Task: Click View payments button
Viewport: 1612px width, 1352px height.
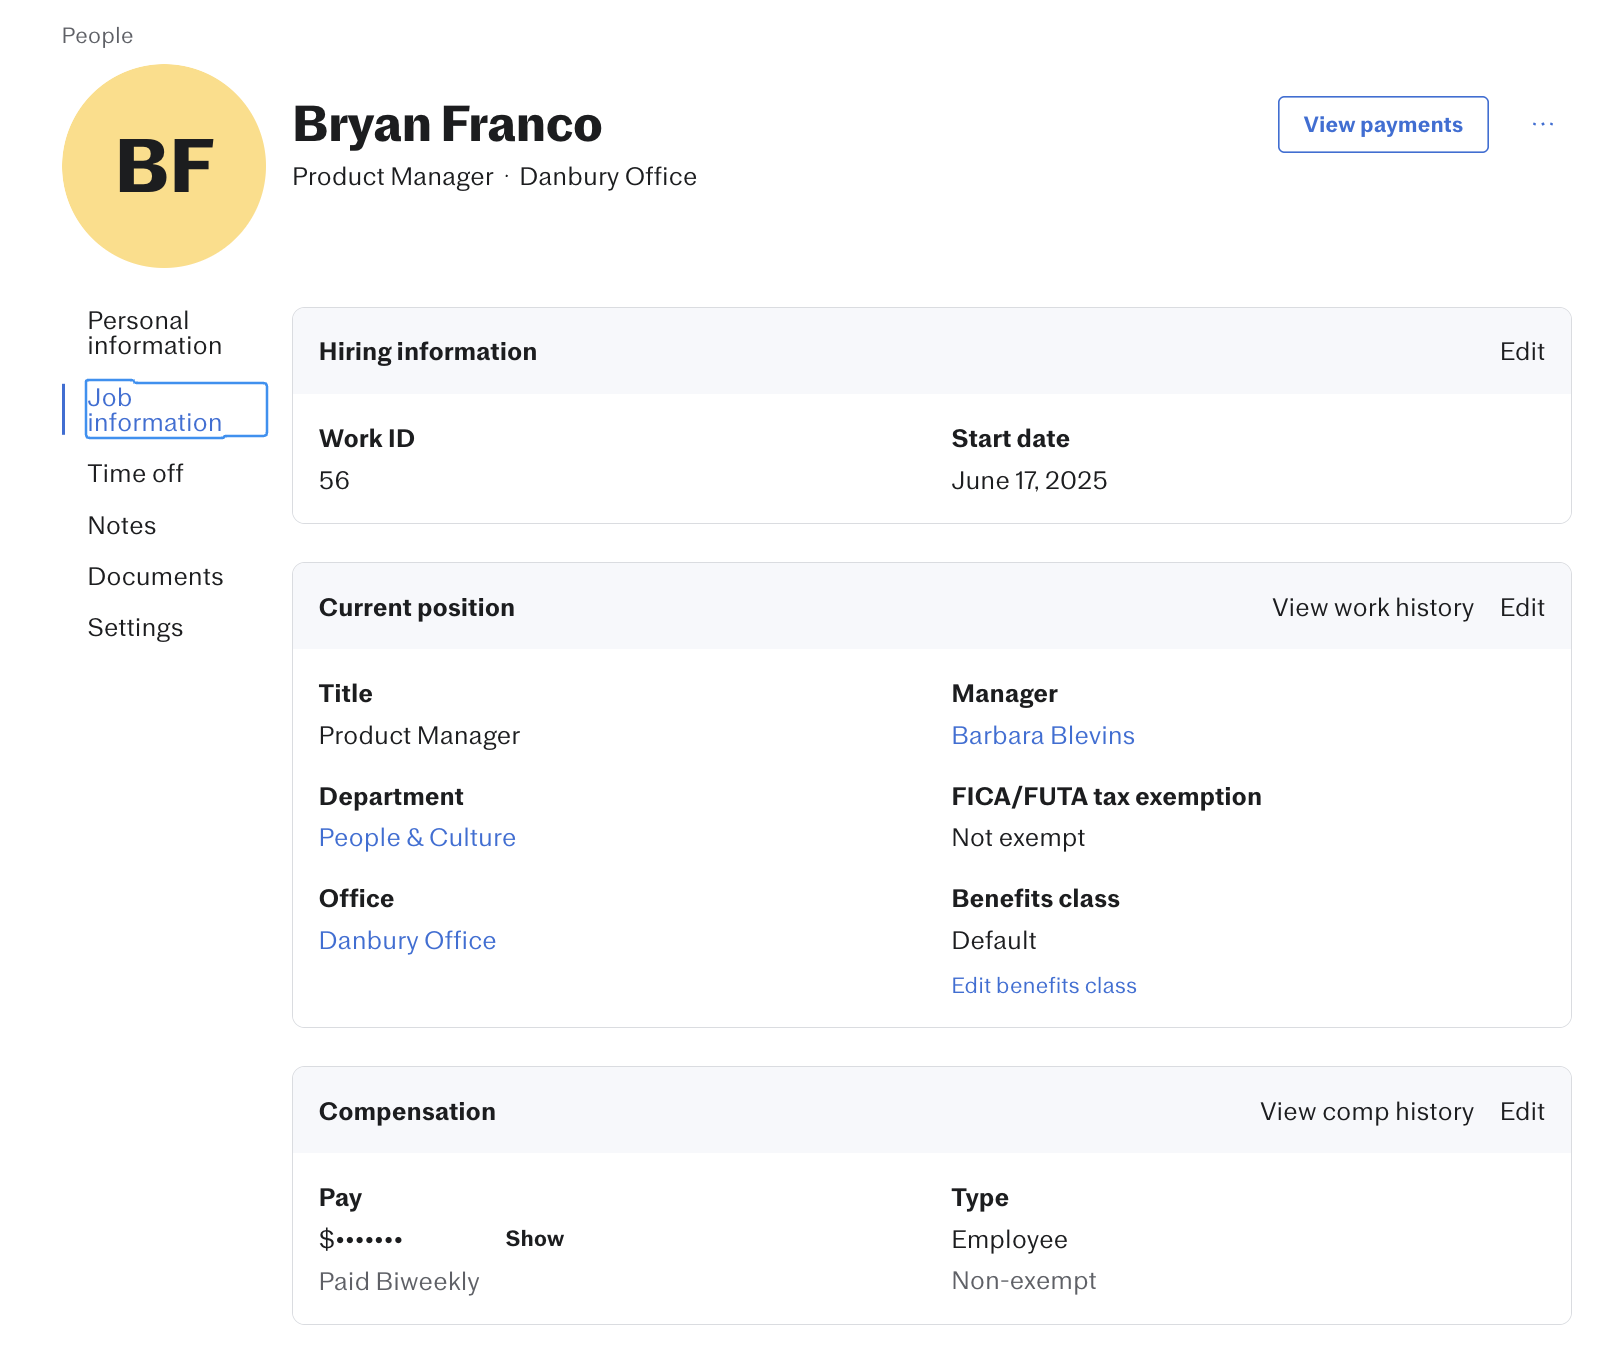Action: point(1382,124)
